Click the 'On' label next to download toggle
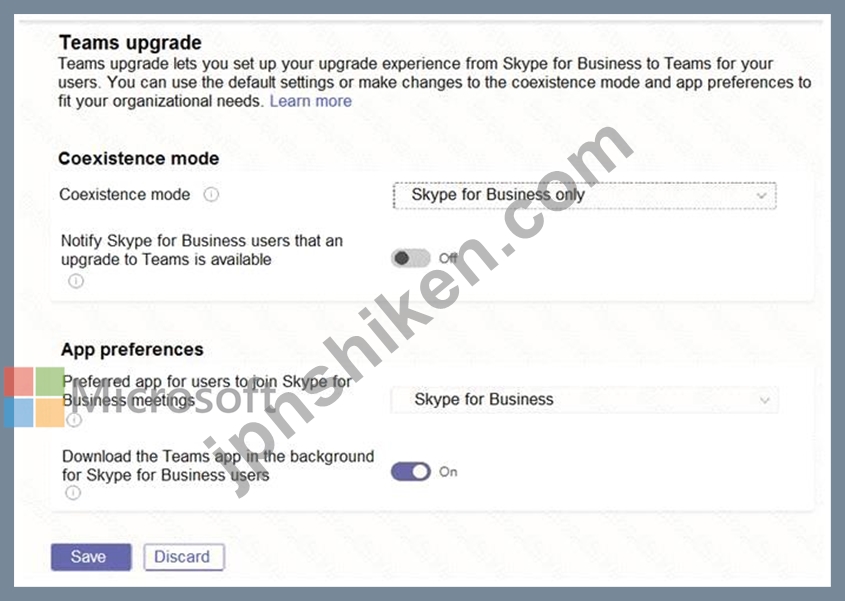 448,472
